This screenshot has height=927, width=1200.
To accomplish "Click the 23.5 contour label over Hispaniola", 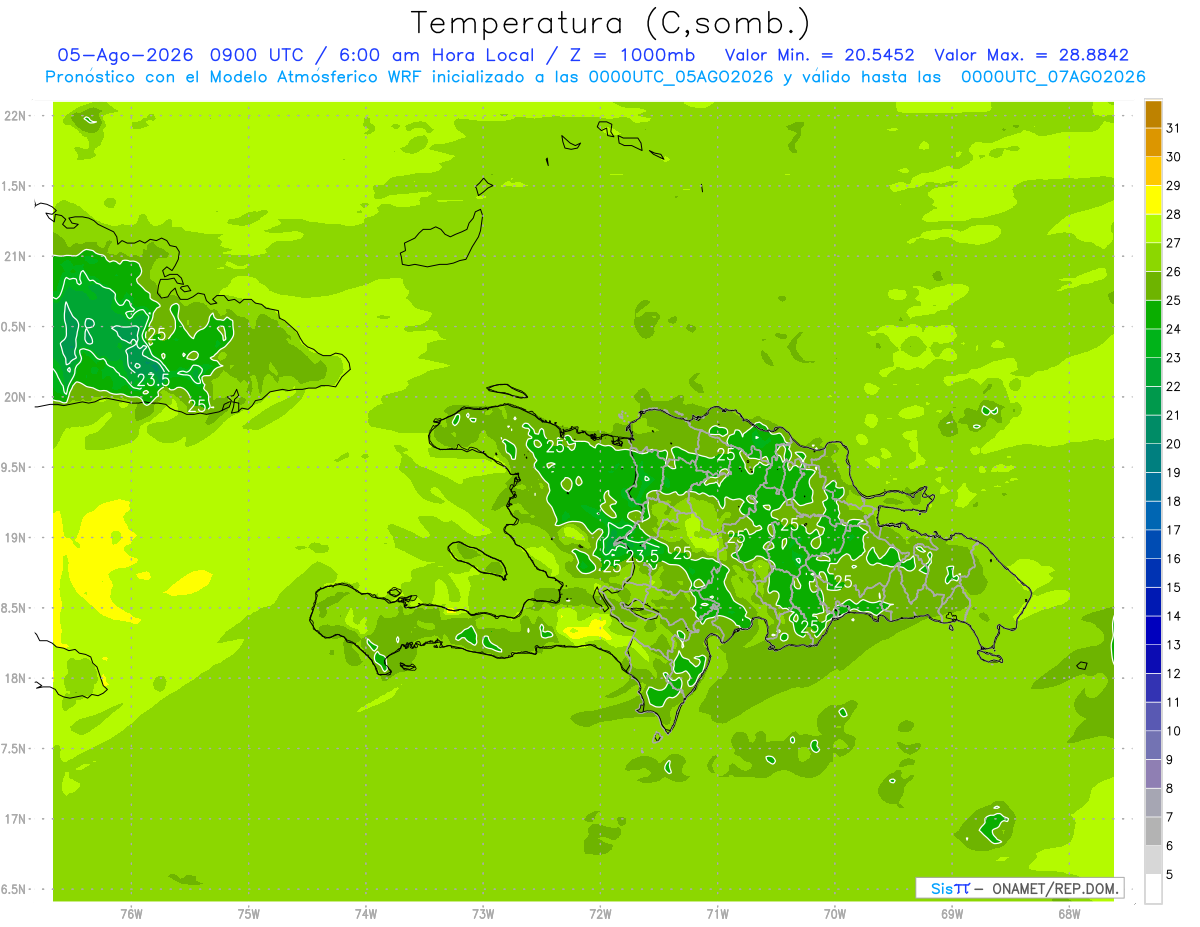I will 642,556.
